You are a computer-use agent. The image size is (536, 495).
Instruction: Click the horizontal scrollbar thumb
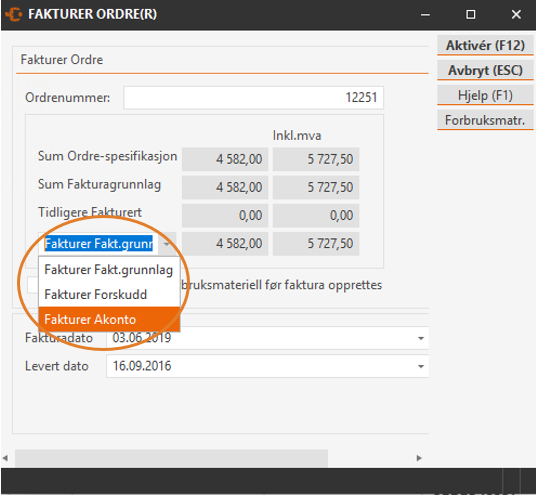click(171, 458)
